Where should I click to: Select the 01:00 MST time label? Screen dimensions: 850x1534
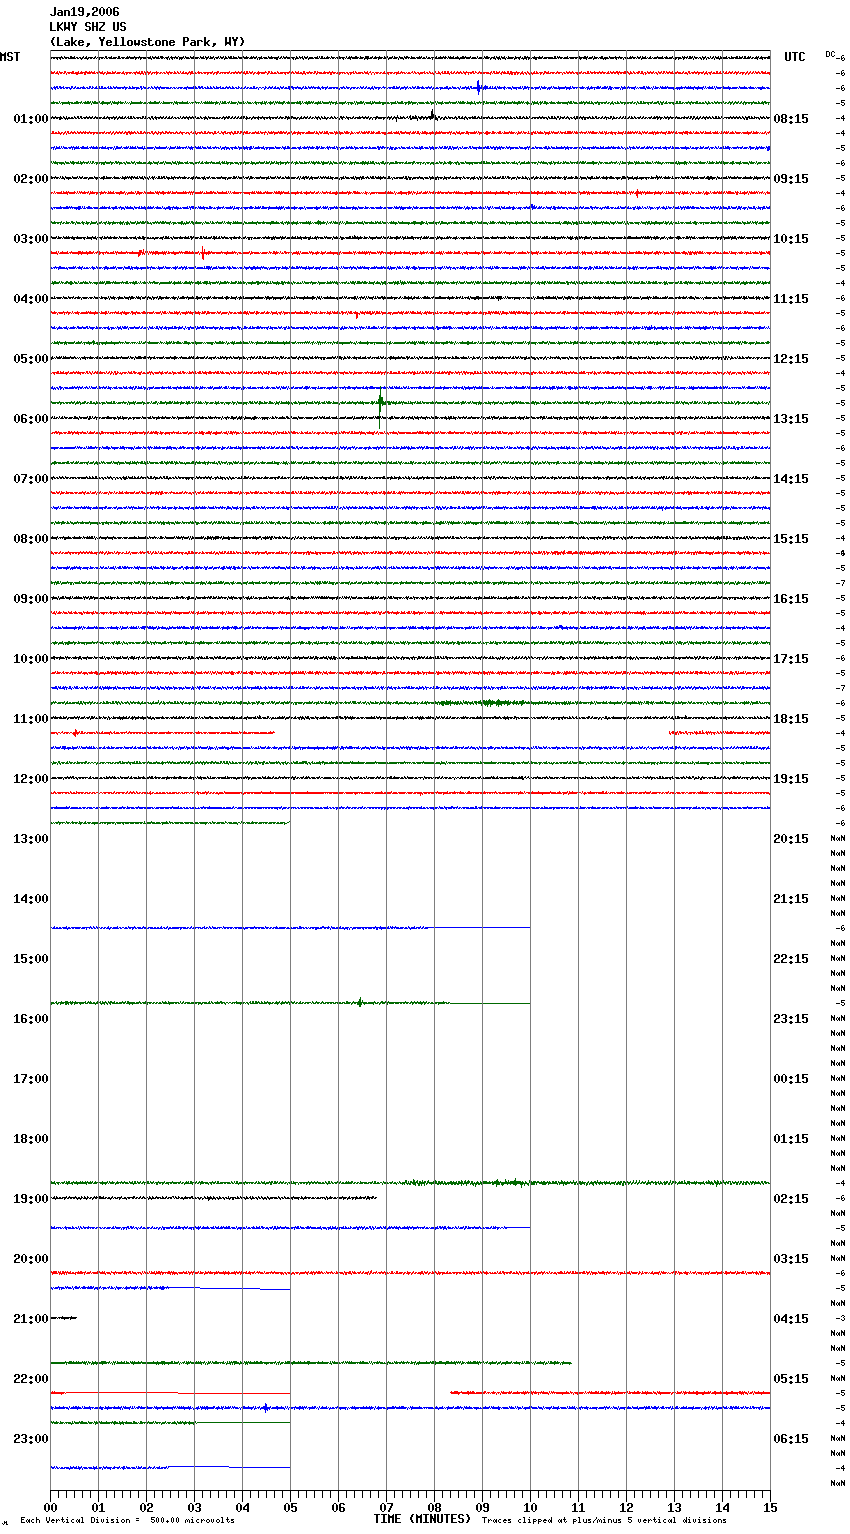31,119
